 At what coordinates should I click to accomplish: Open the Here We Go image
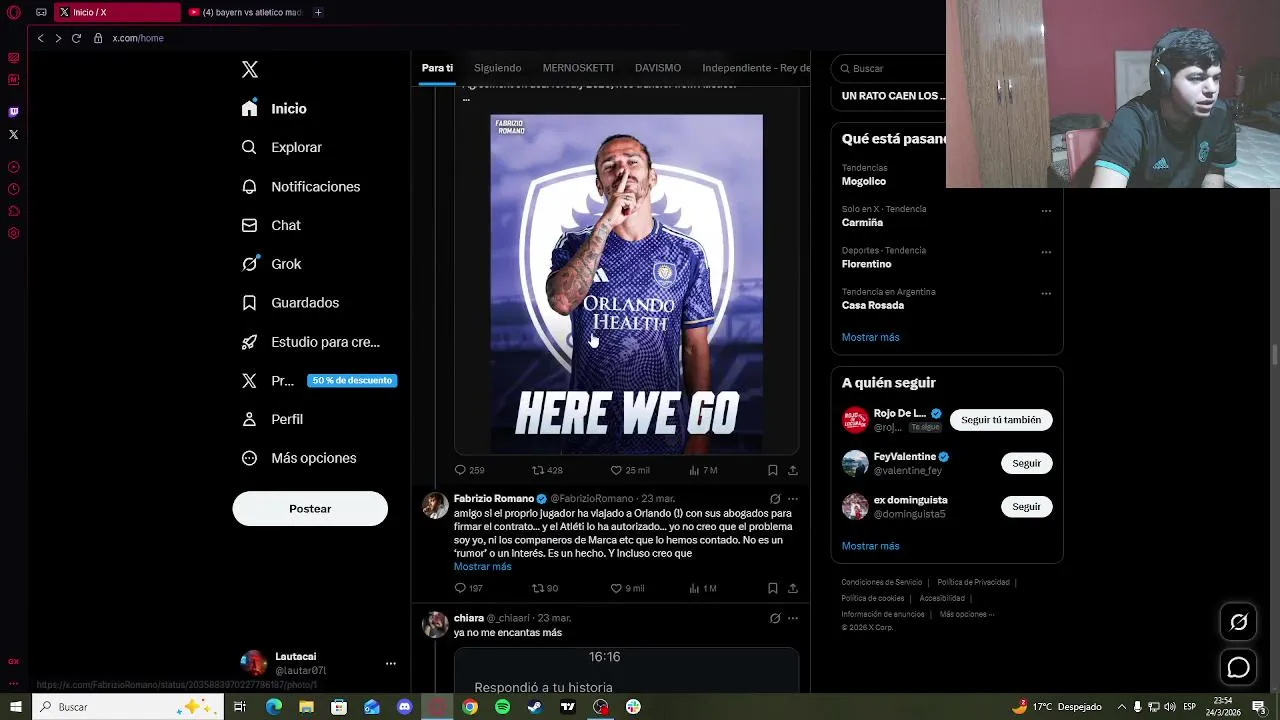click(x=626, y=285)
